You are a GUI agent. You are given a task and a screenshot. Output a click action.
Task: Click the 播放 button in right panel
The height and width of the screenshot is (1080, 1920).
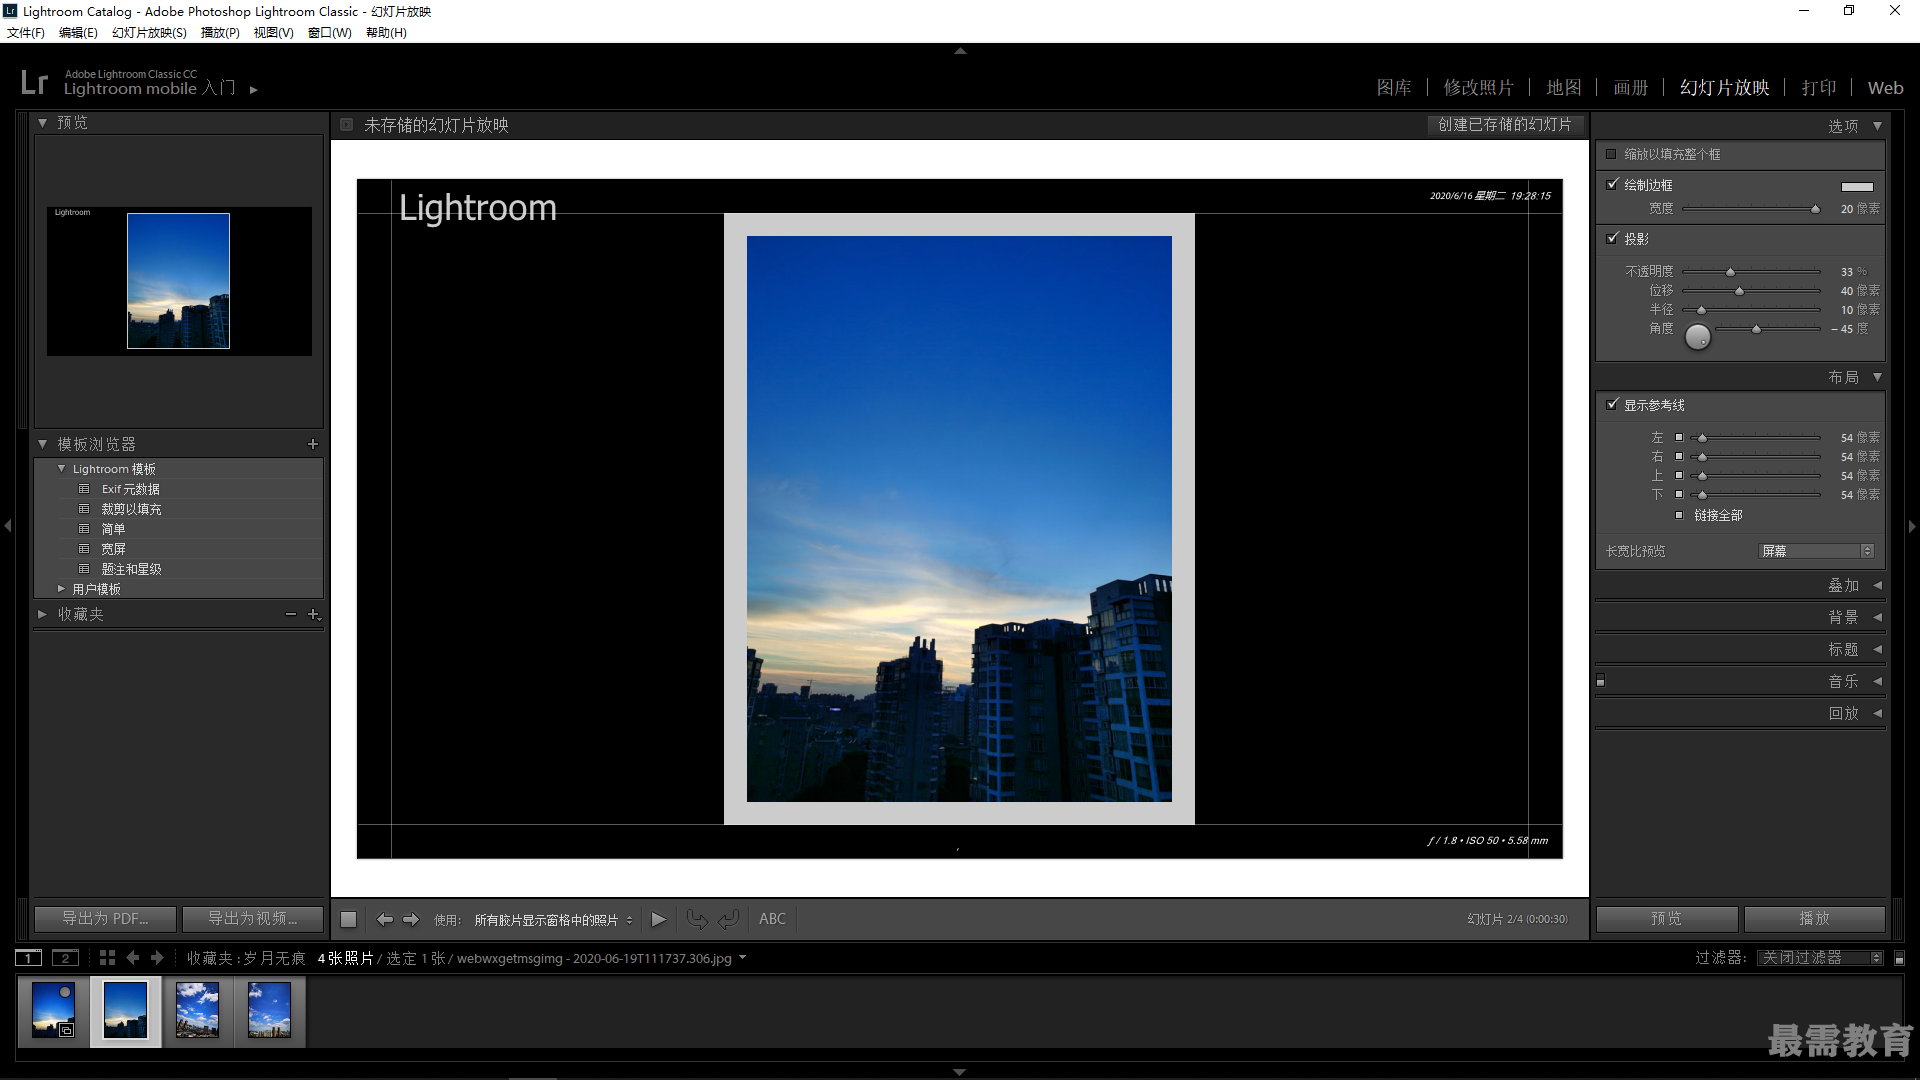[1814, 919]
